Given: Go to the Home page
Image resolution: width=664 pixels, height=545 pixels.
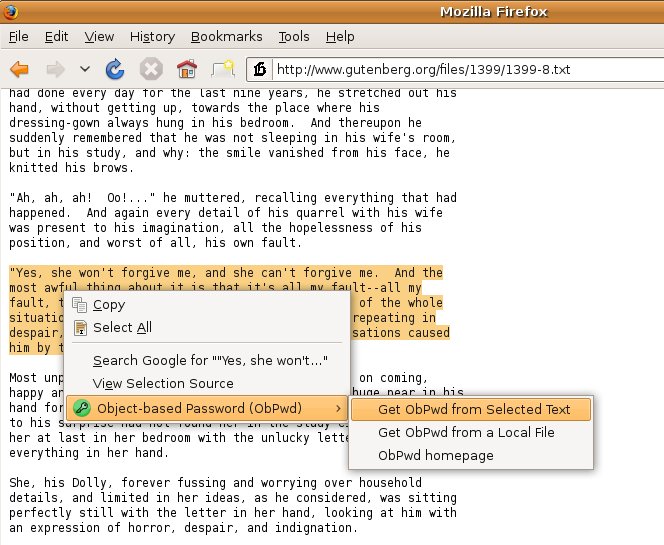Looking at the screenshot, I should (187, 69).
